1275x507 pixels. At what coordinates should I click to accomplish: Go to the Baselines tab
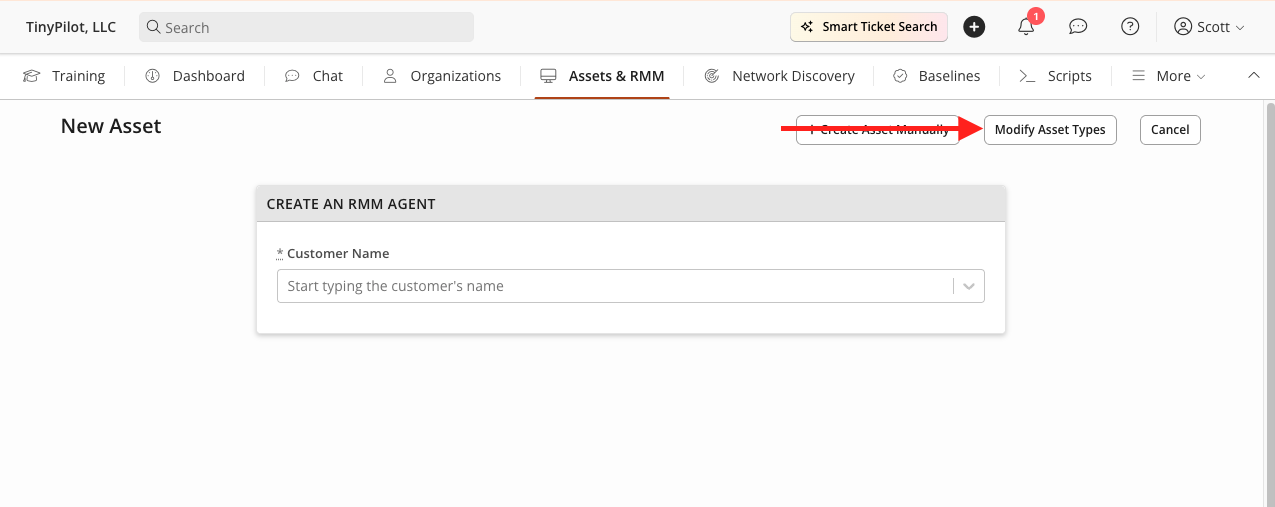(936, 76)
